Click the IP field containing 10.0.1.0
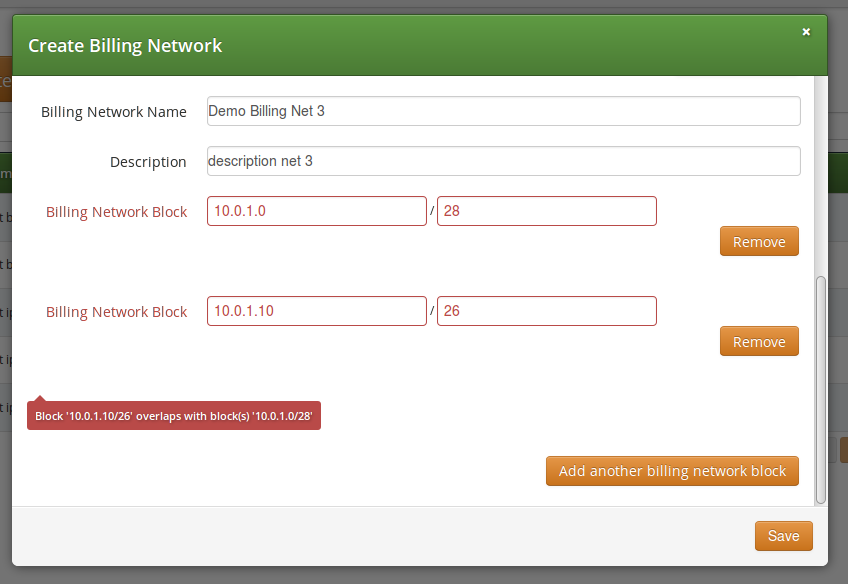The height and width of the screenshot is (584, 848). point(316,211)
